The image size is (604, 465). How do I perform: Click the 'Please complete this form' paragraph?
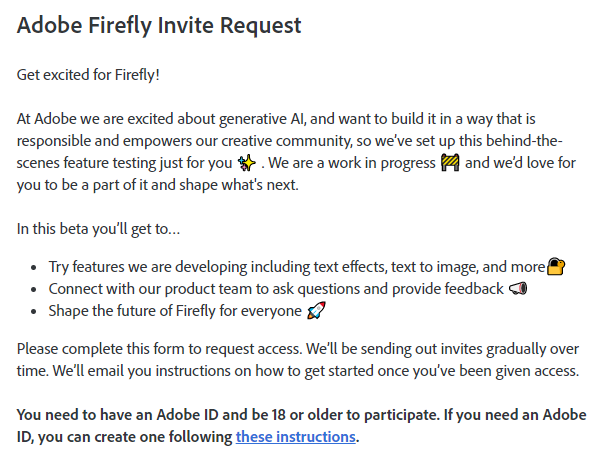click(298, 360)
